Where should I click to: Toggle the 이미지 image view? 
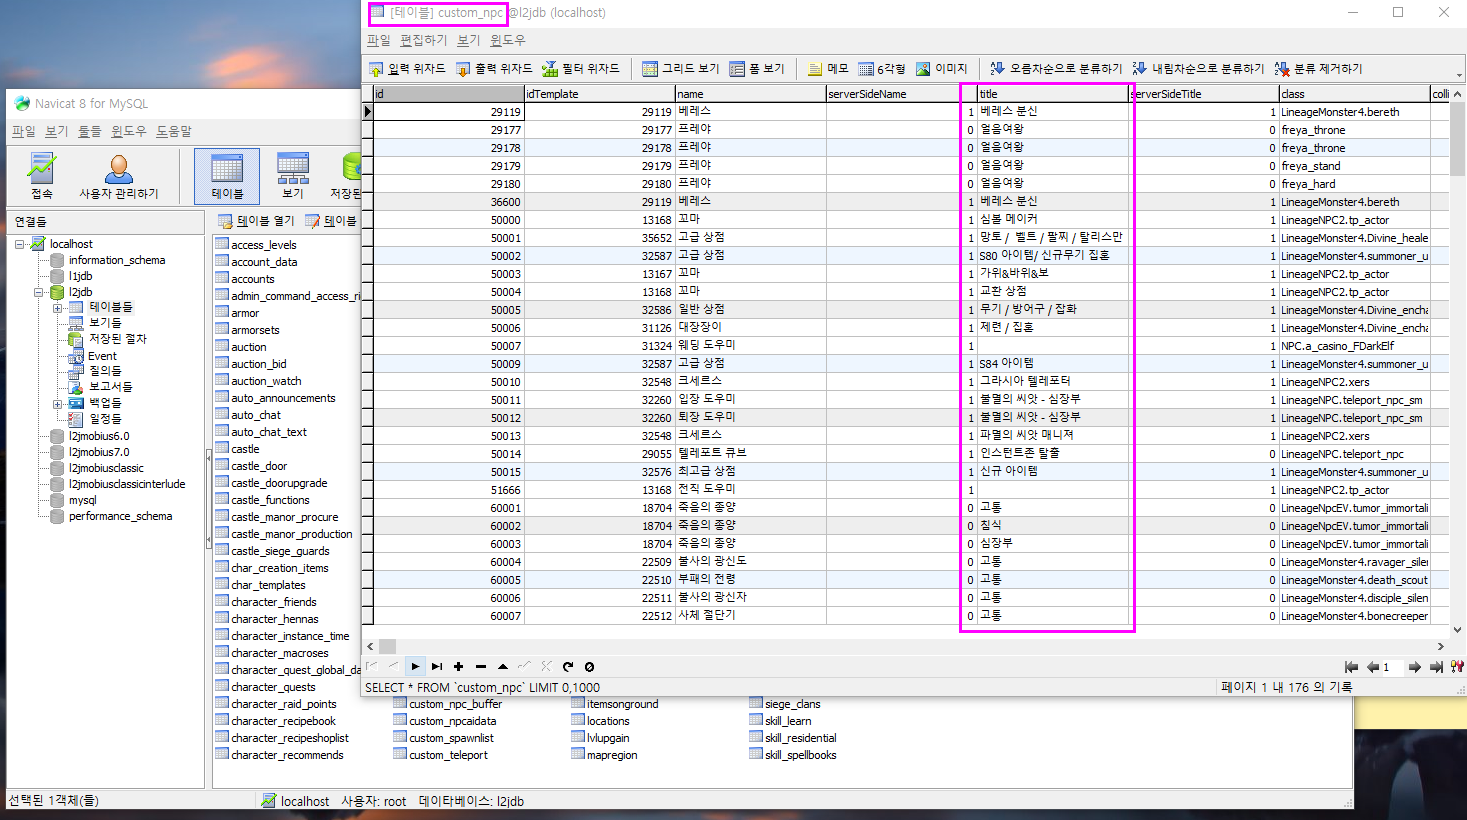tap(941, 69)
